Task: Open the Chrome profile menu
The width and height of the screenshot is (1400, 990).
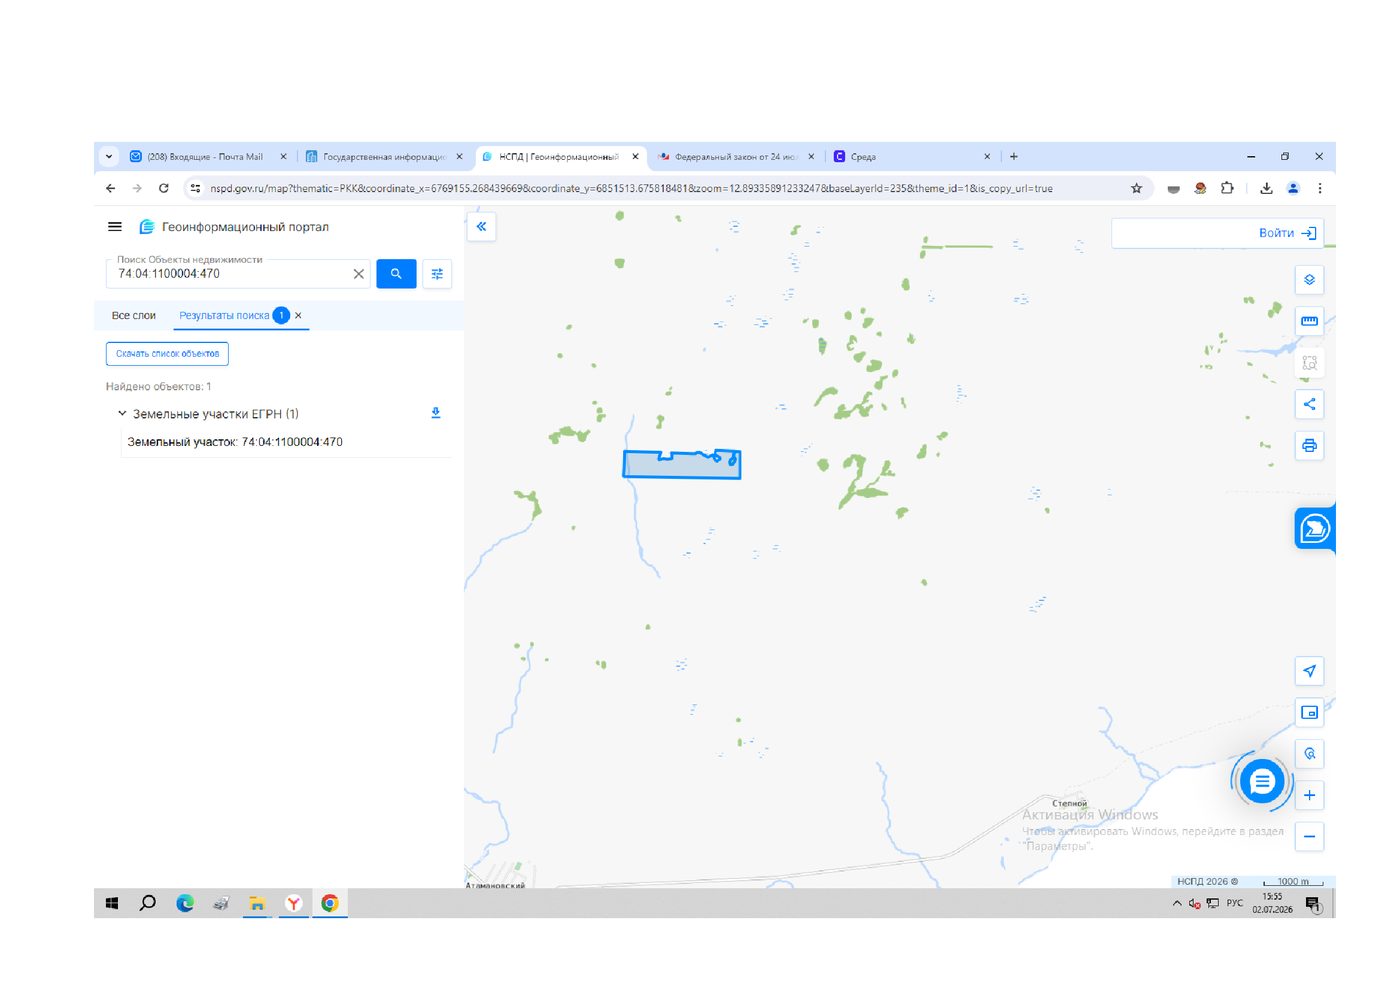Action: (1293, 188)
